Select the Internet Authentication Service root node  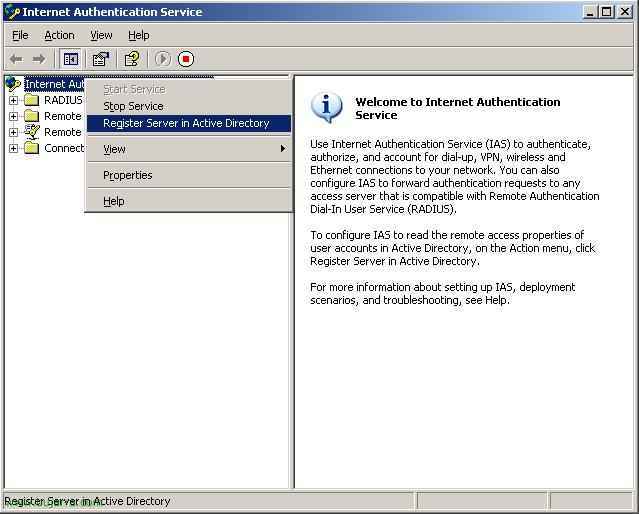[55, 84]
